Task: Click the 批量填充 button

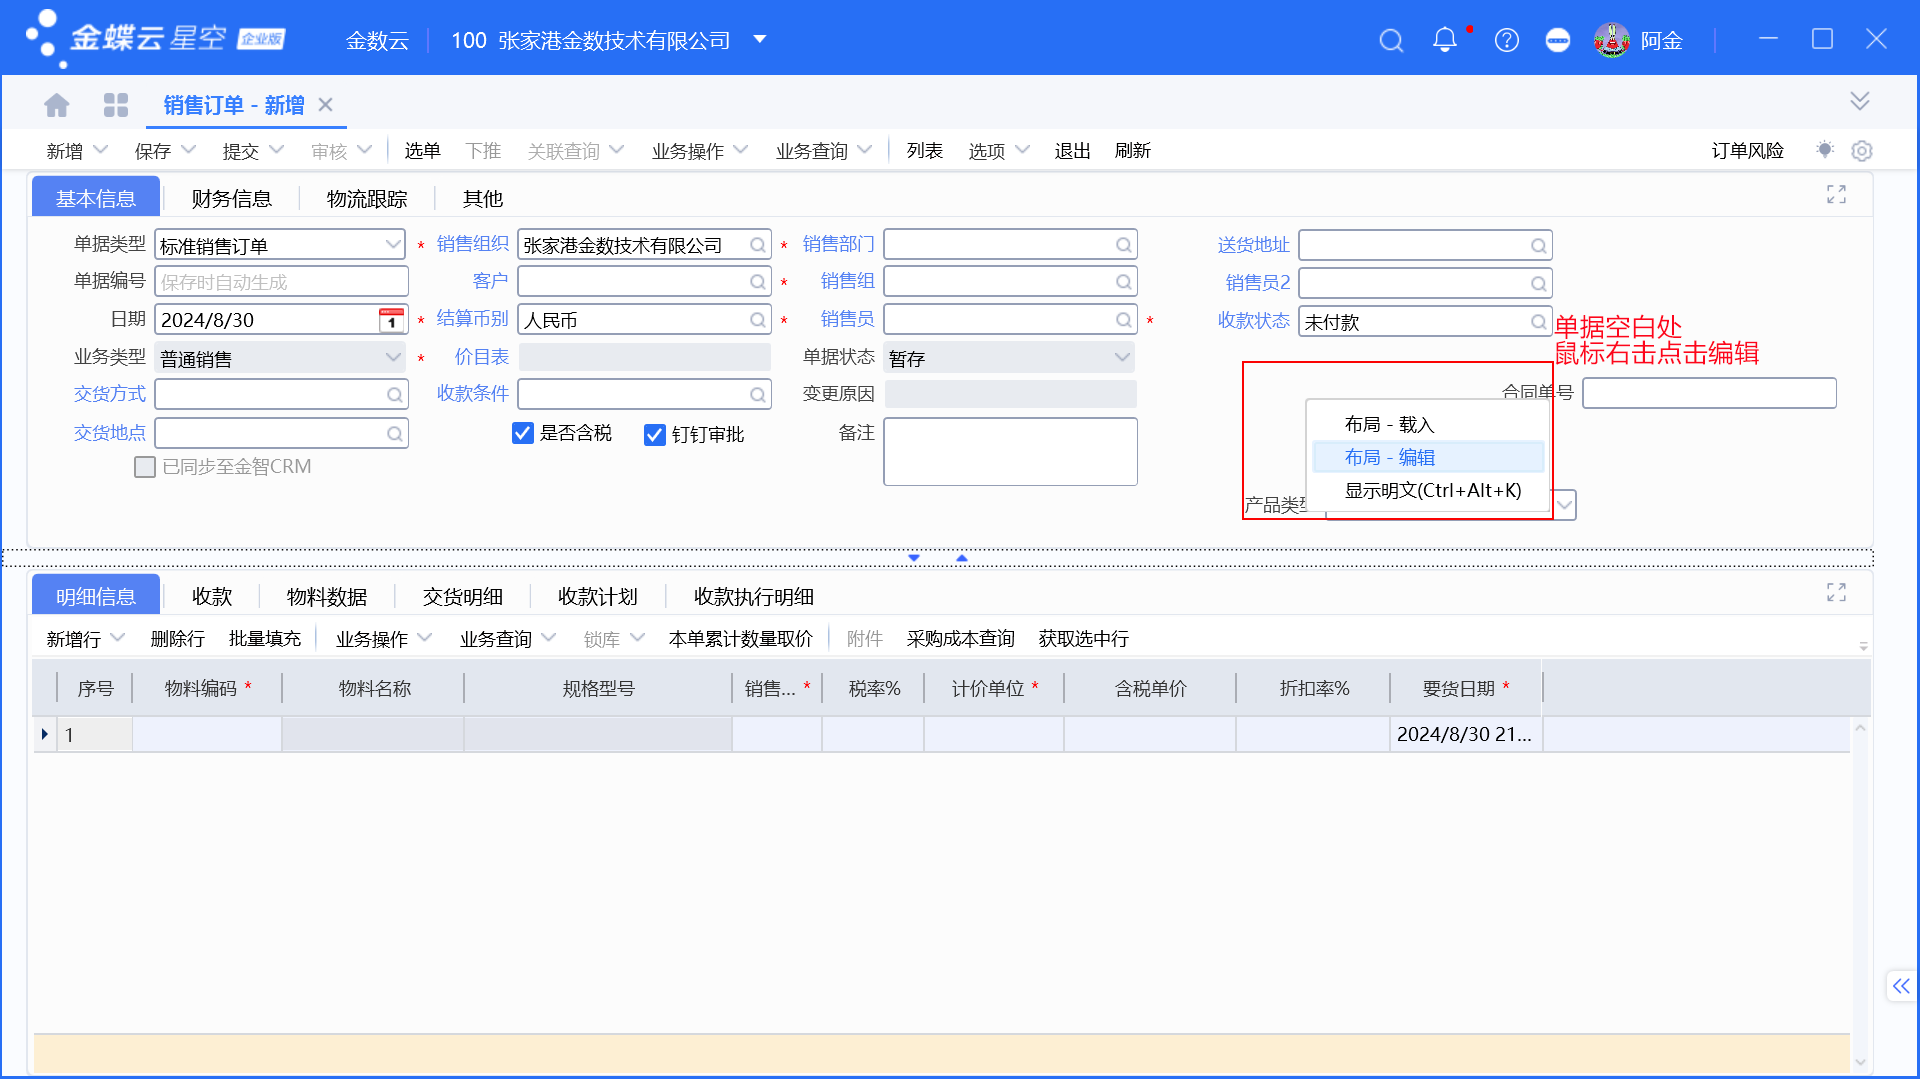Action: 265,639
